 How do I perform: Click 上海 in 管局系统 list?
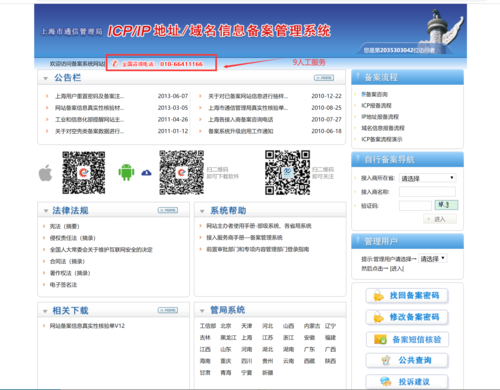pyautogui.click(x=247, y=338)
